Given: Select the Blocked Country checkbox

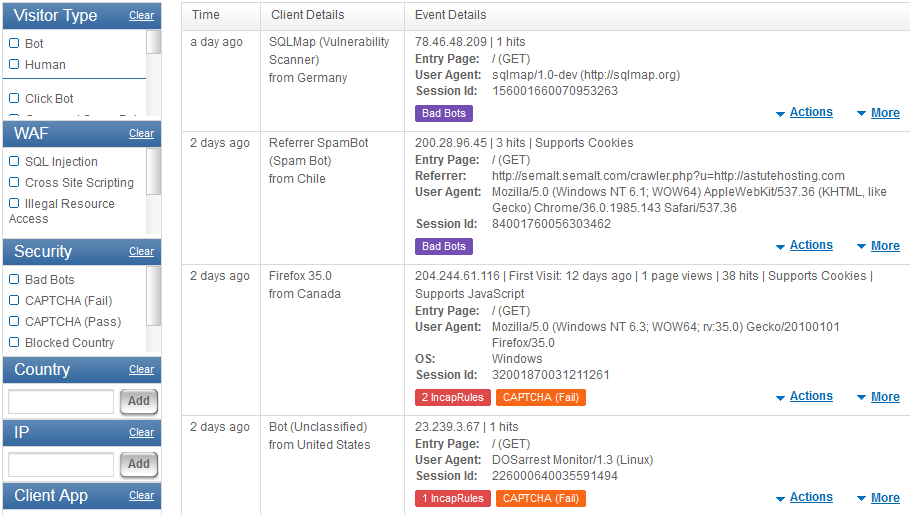Looking at the screenshot, I should (x=14, y=343).
